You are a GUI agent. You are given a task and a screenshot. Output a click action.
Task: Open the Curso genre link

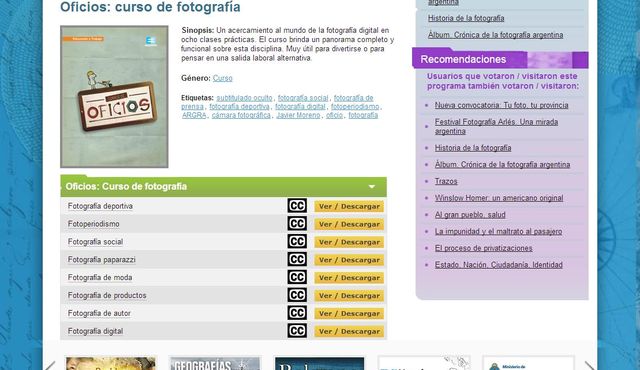click(x=222, y=78)
